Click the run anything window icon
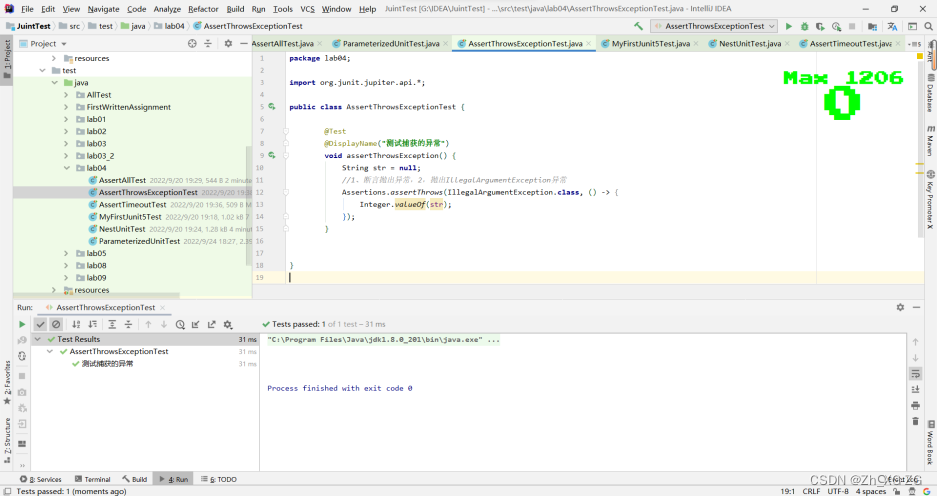The width and height of the screenshot is (937, 496). [912, 26]
